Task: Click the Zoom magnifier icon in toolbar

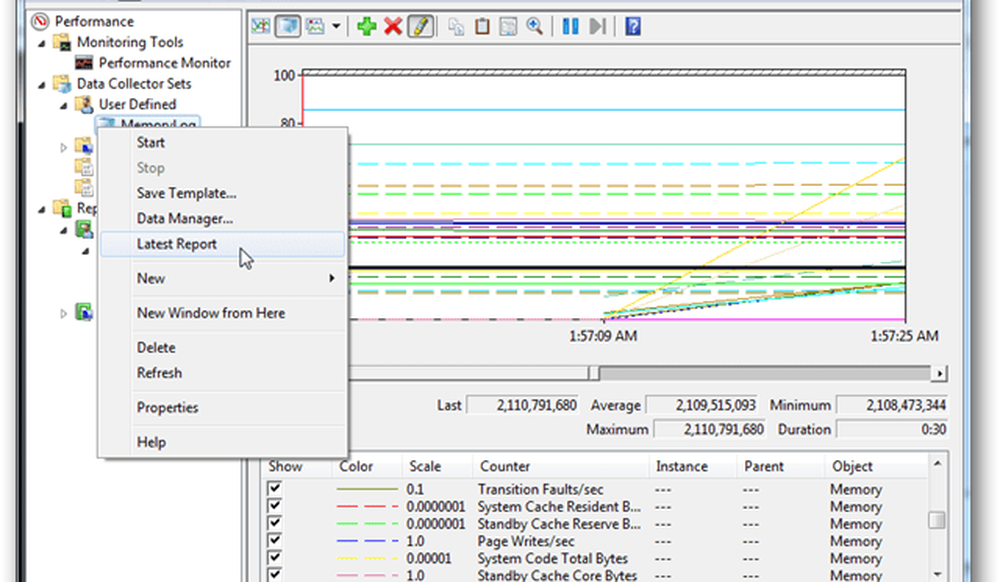Action: [534, 26]
